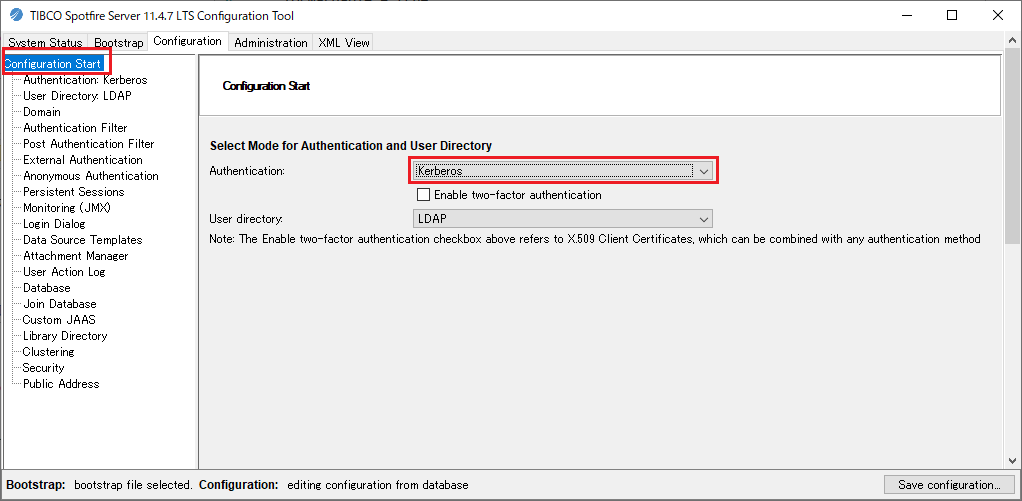This screenshot has height=501, width=1022.
Task: Select Security in the tree
Action: (44, 367)
